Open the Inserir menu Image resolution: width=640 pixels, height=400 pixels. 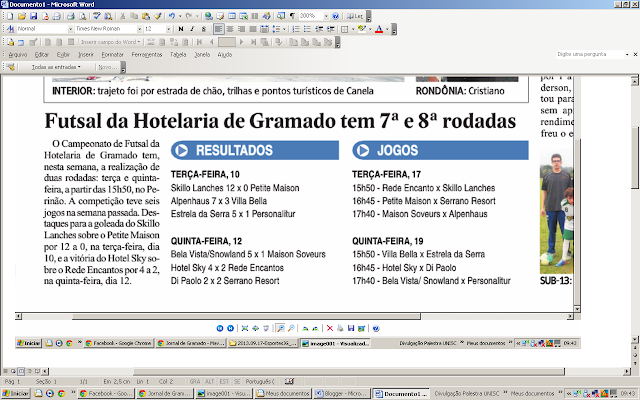86,54
